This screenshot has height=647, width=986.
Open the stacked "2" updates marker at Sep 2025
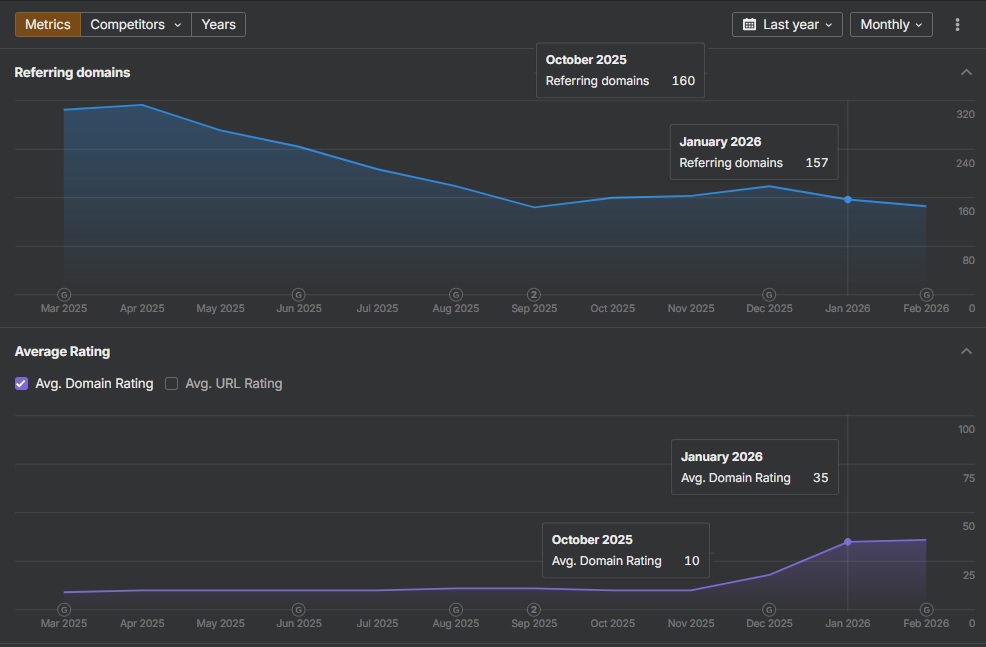point(533,295)
